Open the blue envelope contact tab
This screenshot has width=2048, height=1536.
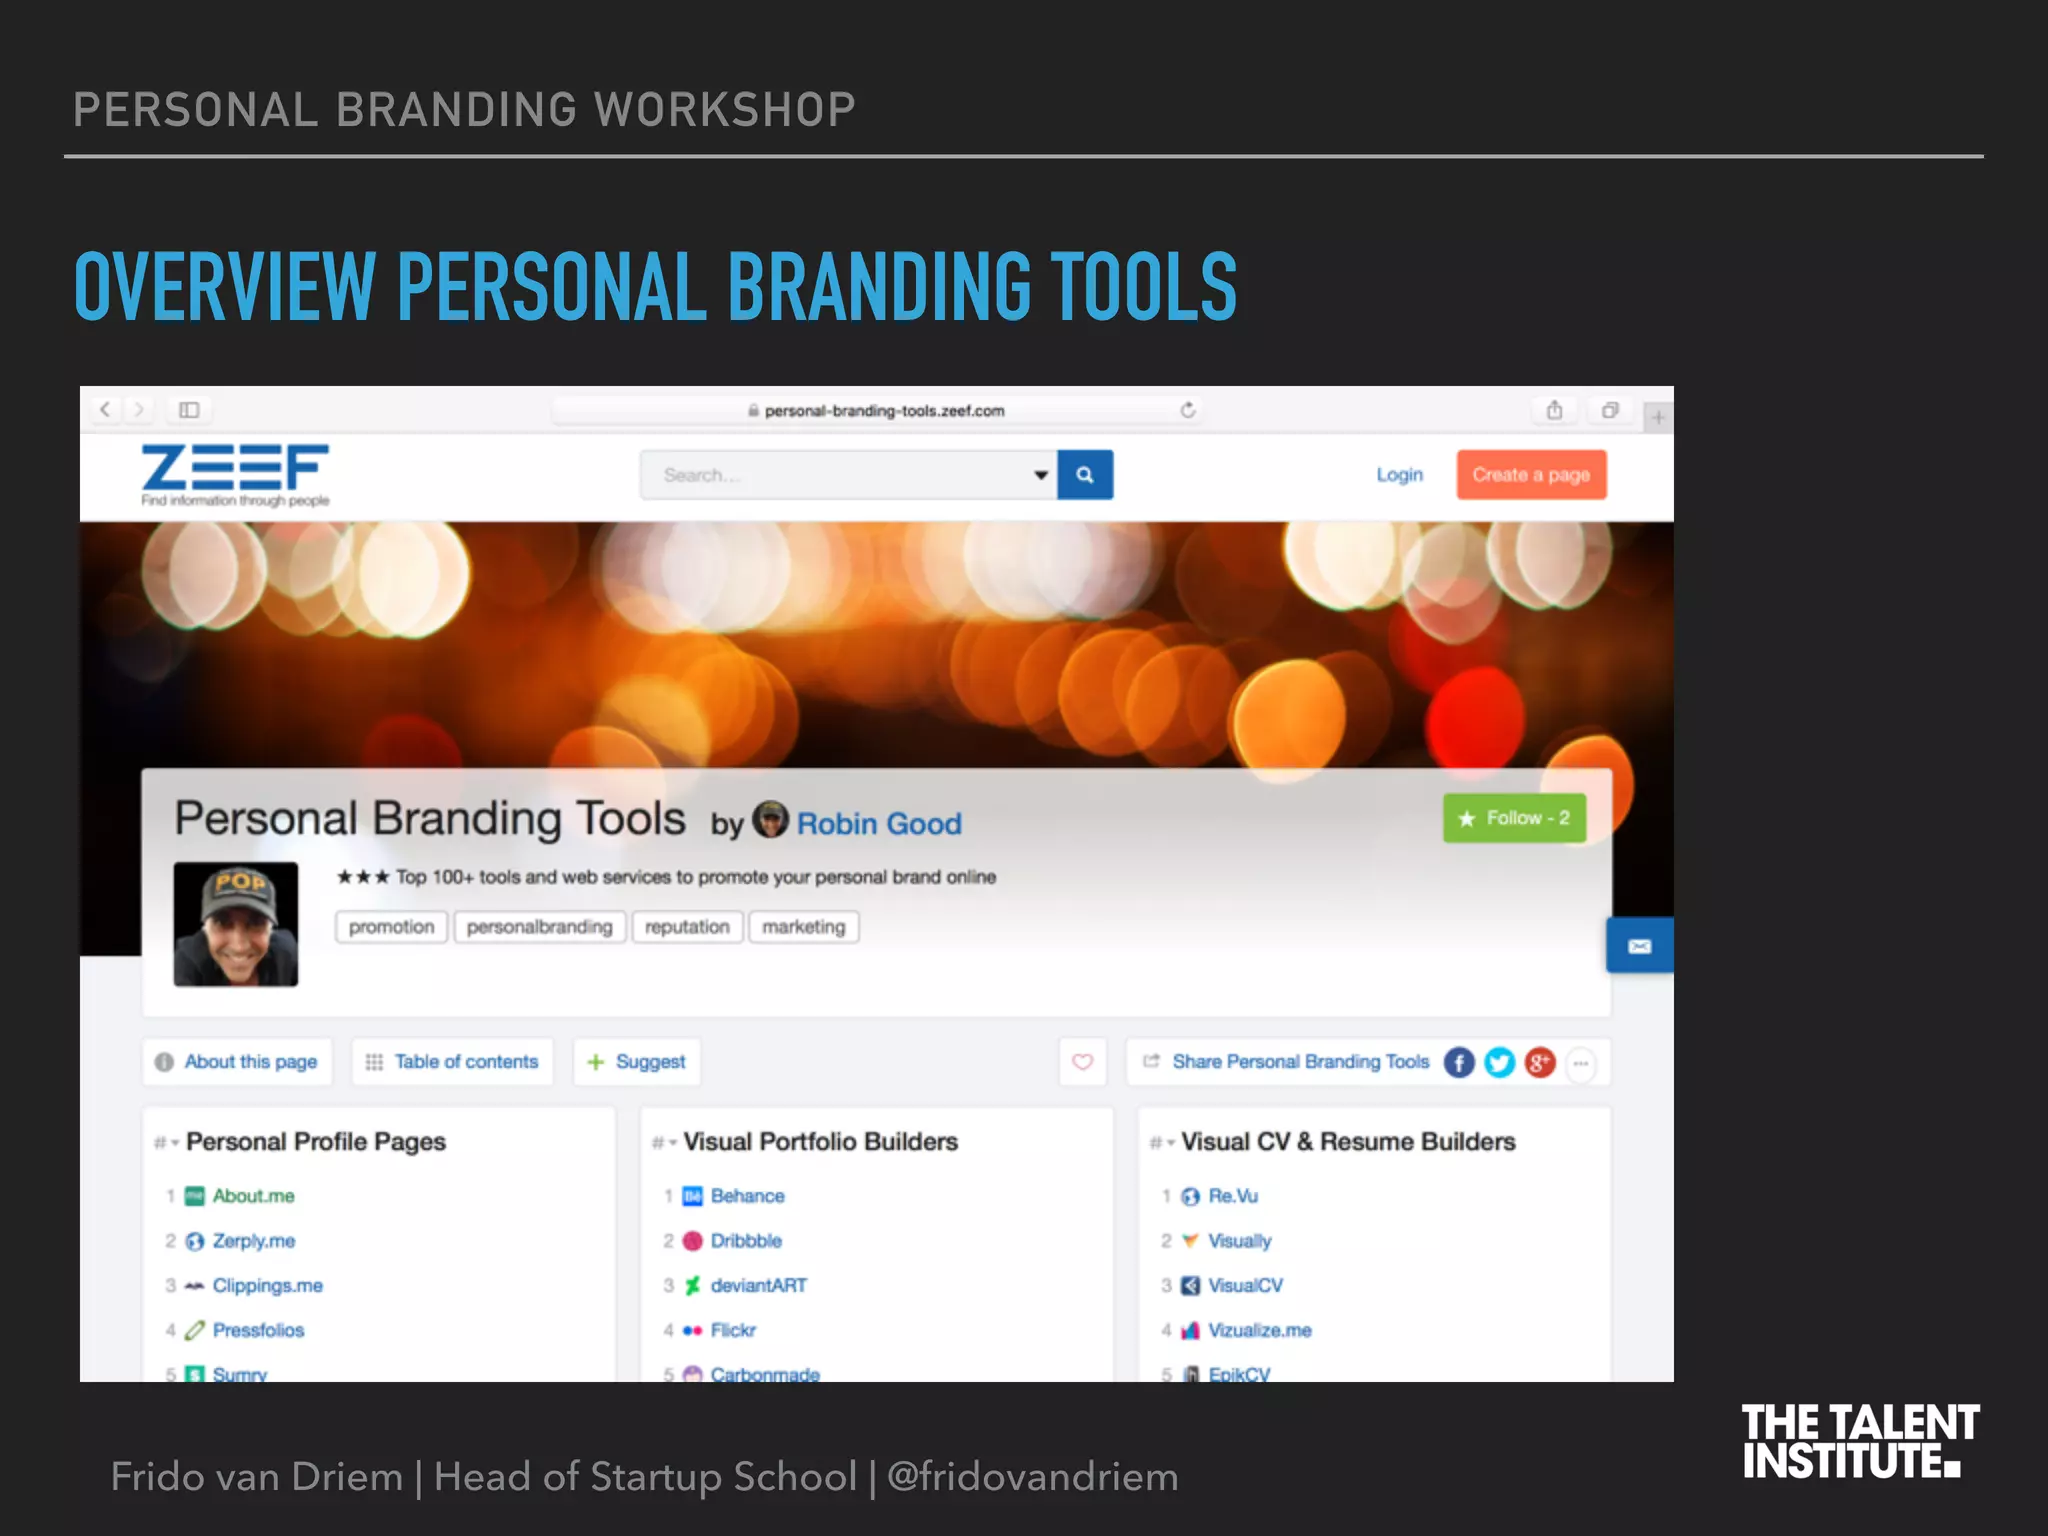pyautogui.click(x=1639, y=946)
